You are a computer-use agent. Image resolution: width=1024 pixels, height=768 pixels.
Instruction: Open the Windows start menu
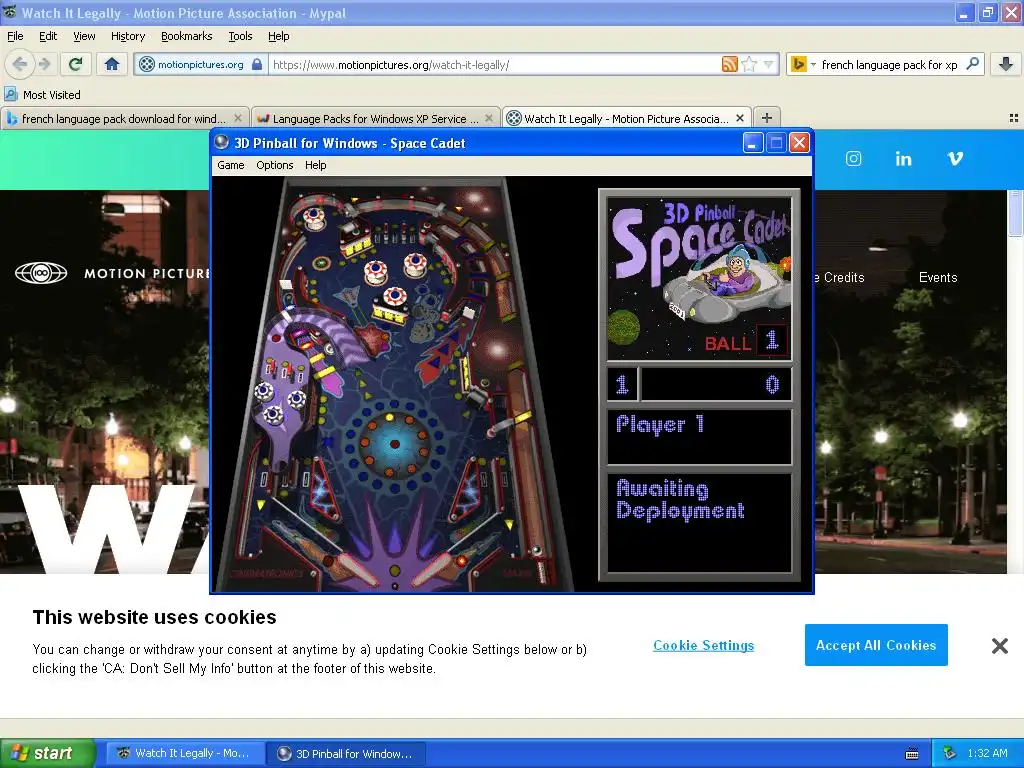point(48,753)
